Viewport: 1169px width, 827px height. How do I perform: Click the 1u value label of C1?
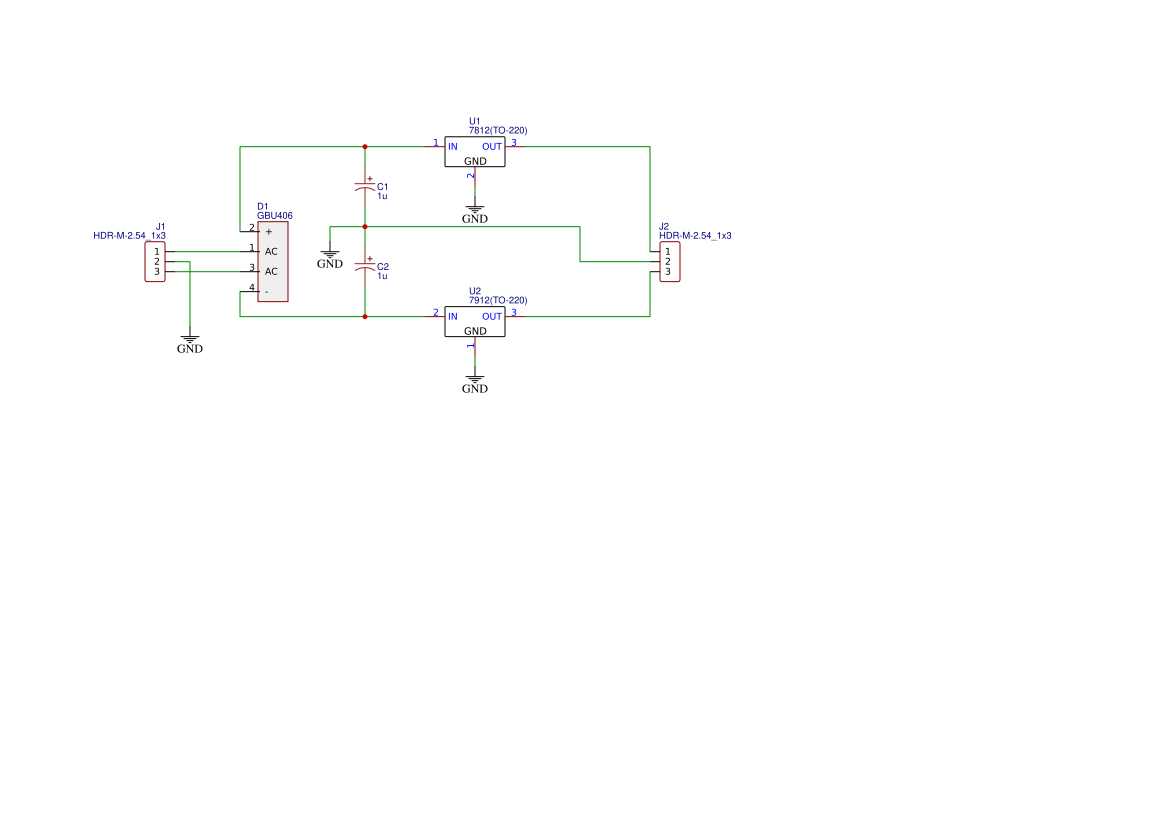click(380, 197)
